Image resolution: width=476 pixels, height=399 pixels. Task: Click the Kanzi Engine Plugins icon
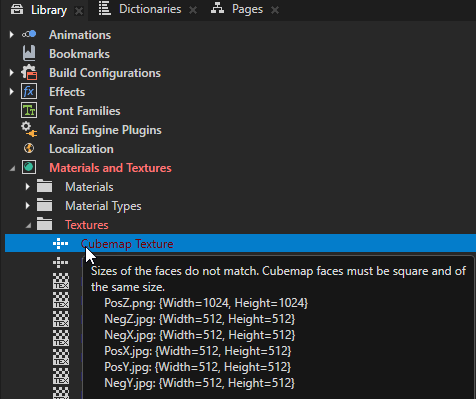pos(29,129)
